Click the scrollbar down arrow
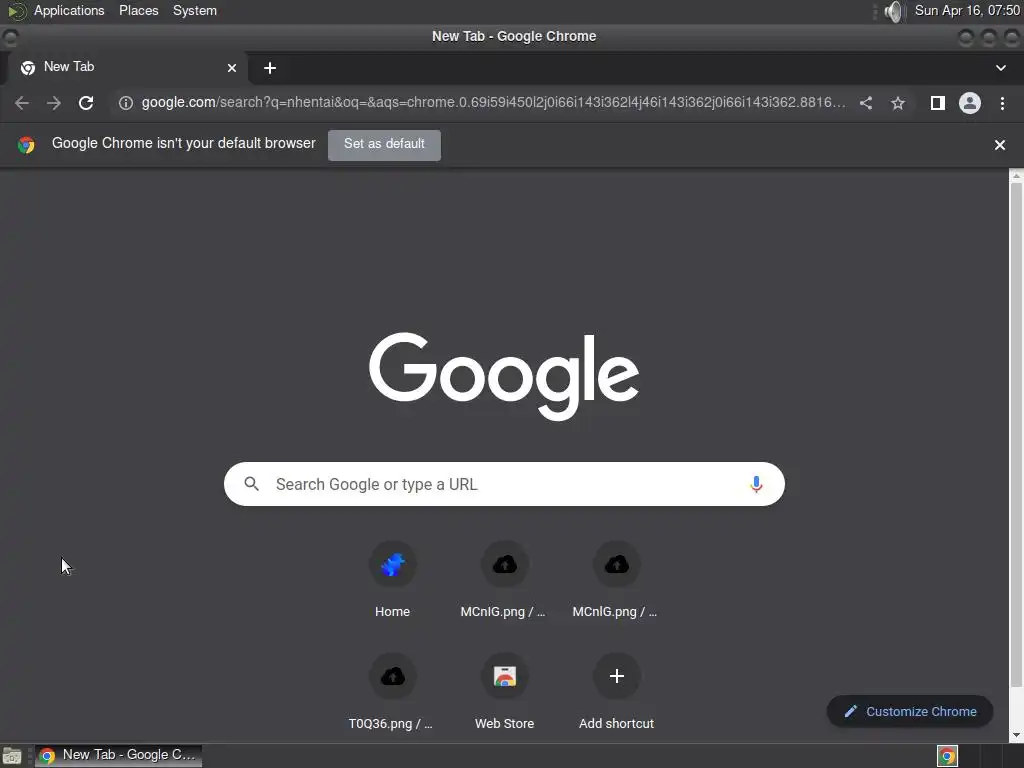Screen dimensions: 1024x768 tap(1016, 736)
